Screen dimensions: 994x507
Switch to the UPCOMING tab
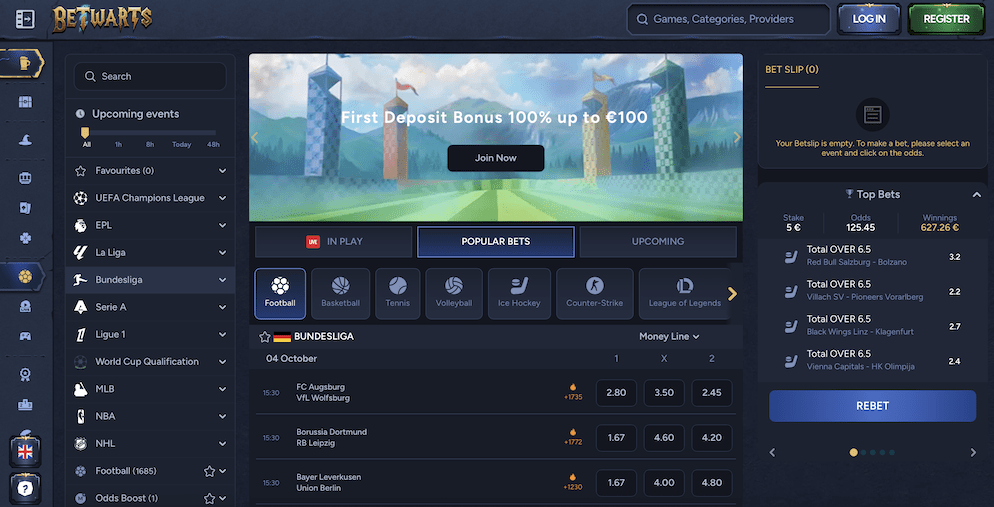(657, 241)
